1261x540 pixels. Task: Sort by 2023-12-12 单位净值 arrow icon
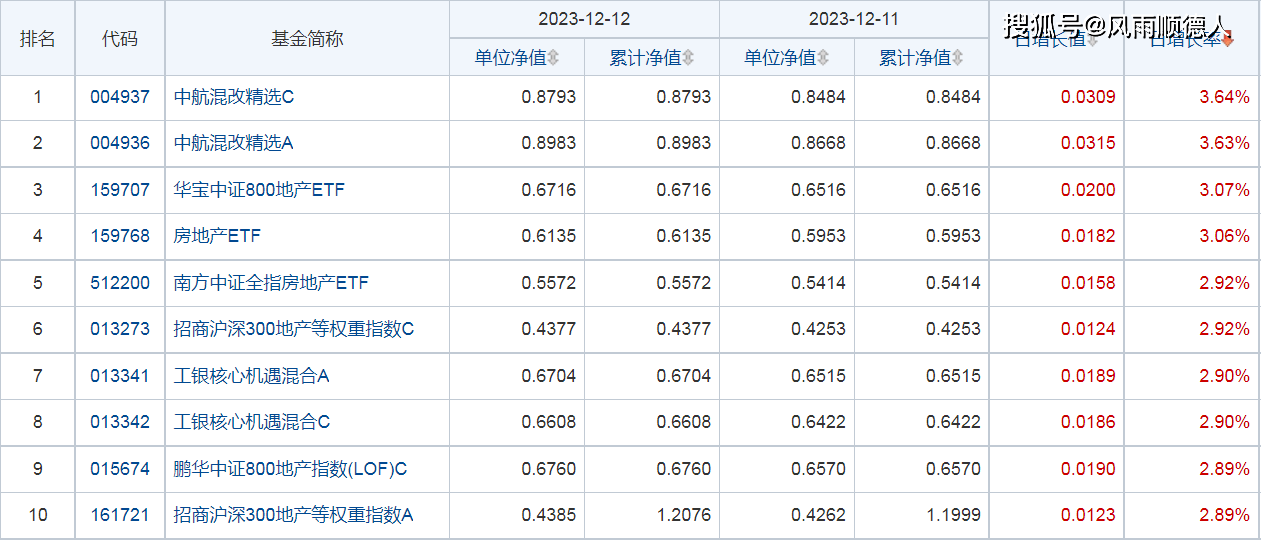tap(553, 58)
